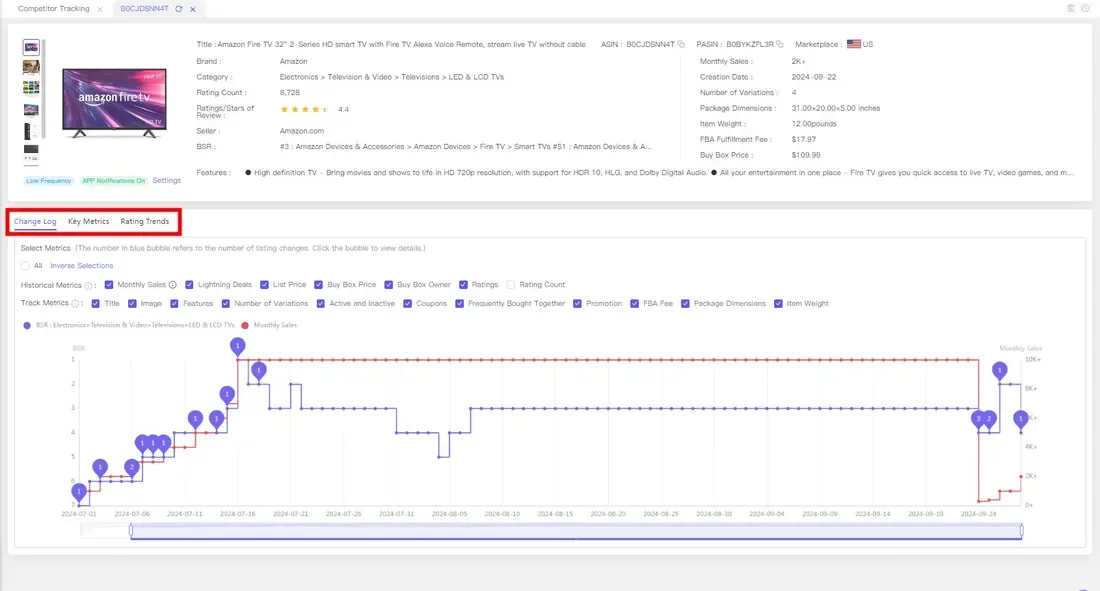Click the US marketplace flag icon
The height and width of the screenshot is (591, 1100).
click(x=853, y=44)
